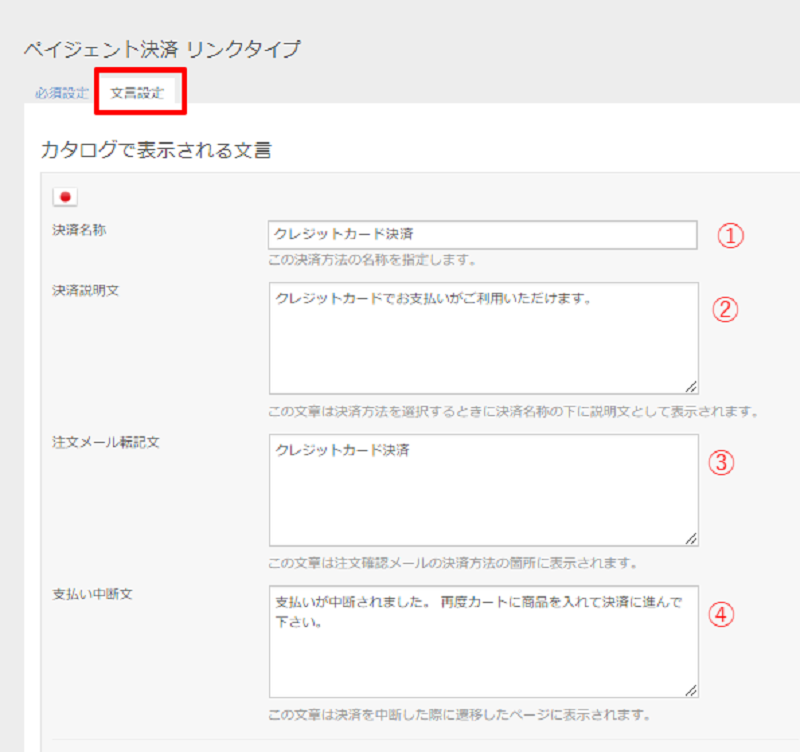Viewport: 800px width, 752px height.
Task: Click the 支払い中断文 field label
Action: click(x=92, y=594)
